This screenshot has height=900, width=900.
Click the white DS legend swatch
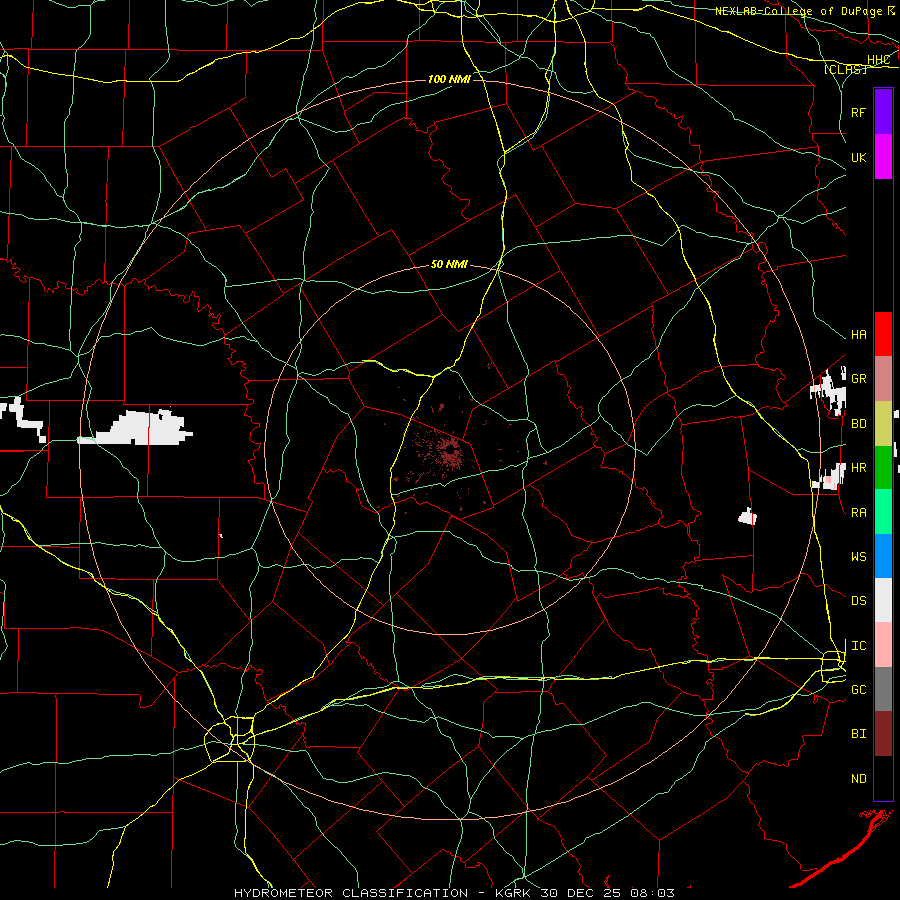pos(883,600)
